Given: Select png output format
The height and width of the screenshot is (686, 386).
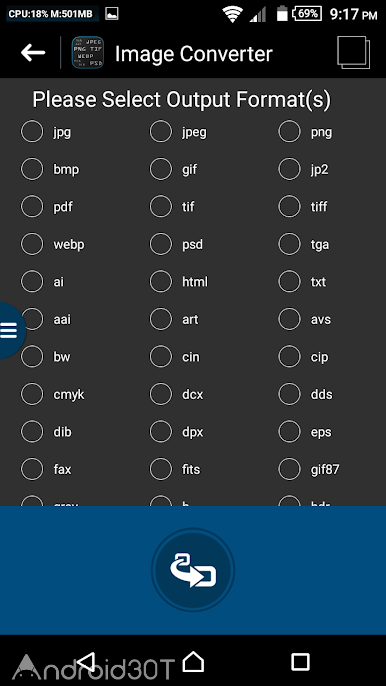Looking at the screenshot, I should (305, 132).
